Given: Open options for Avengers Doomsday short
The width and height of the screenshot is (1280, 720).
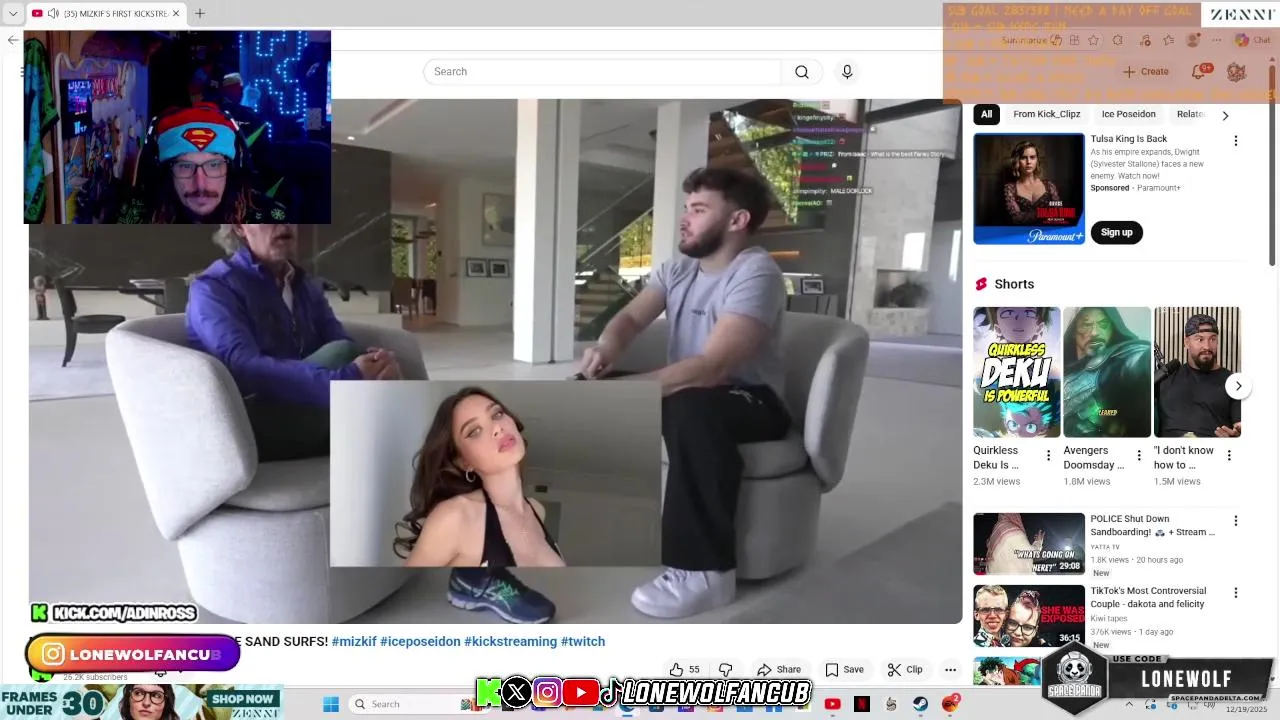Looking at the screenshot, I should coord(1138,456).
